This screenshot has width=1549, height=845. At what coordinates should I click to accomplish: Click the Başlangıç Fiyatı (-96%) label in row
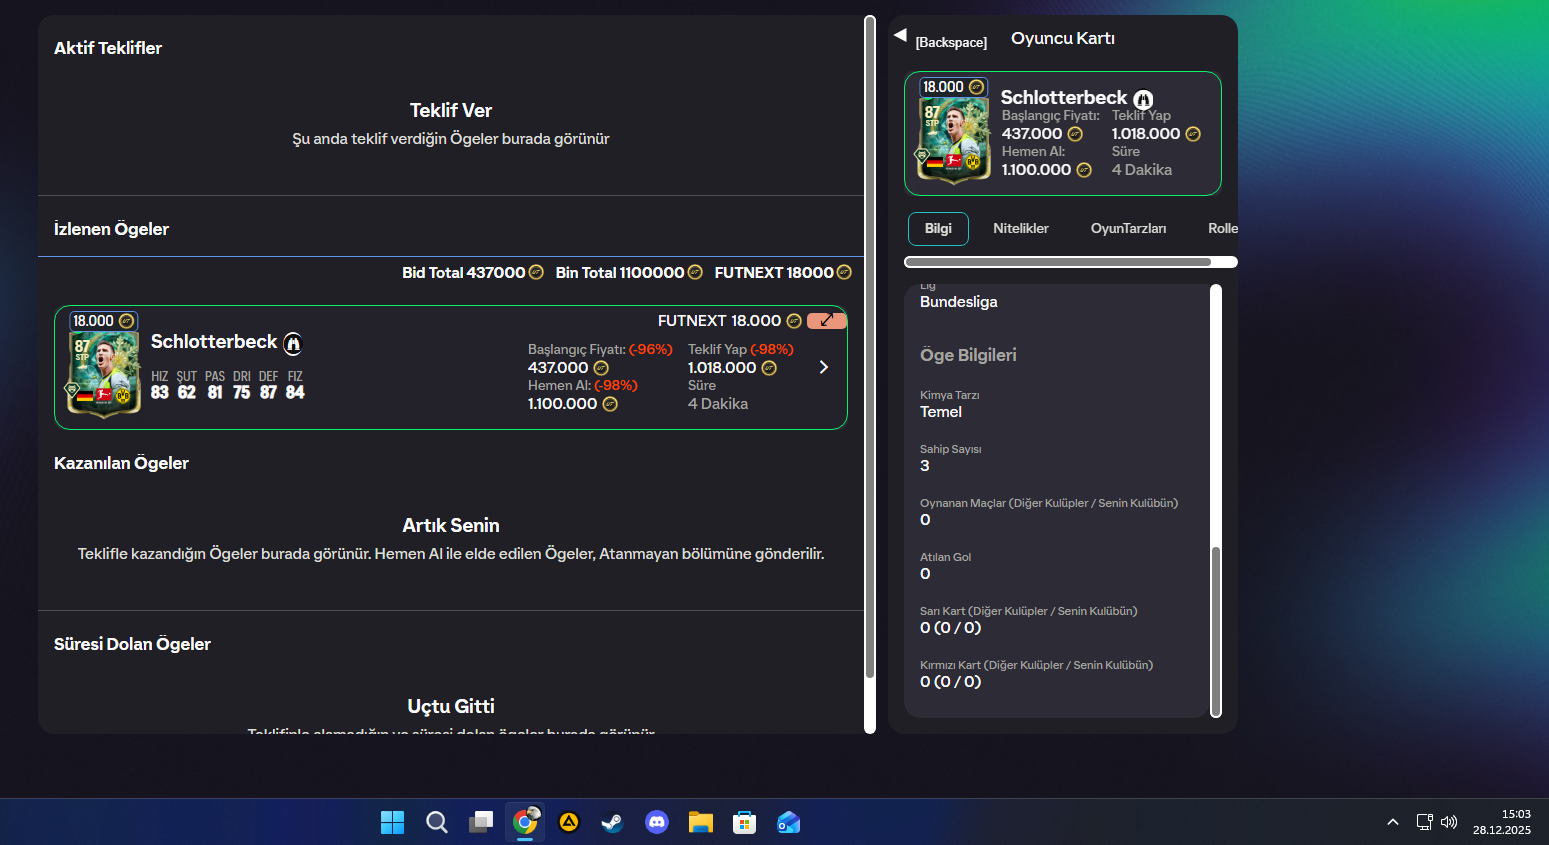(600, 349)
